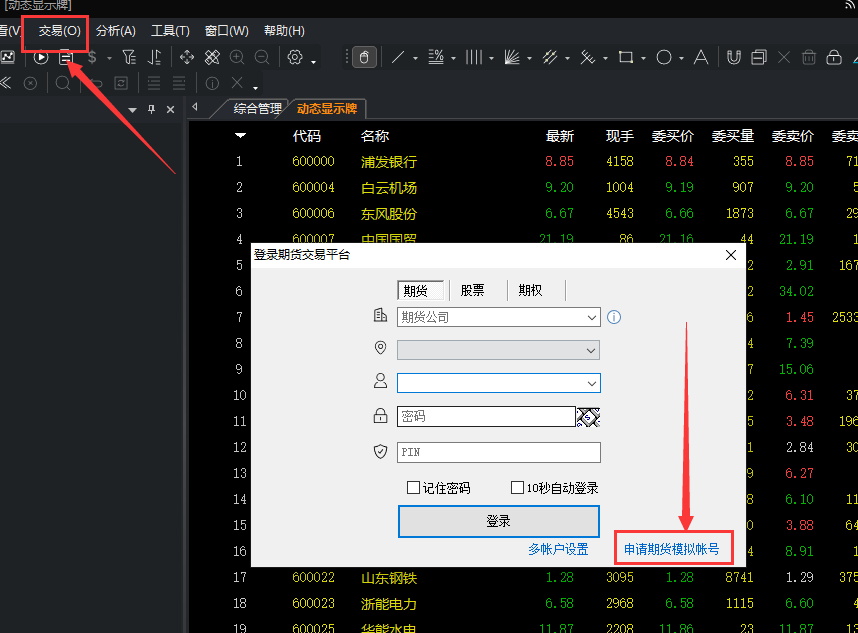Open the 帮助(H) menu
Screen dimensions: 858x633
click(x=284, y=31)
